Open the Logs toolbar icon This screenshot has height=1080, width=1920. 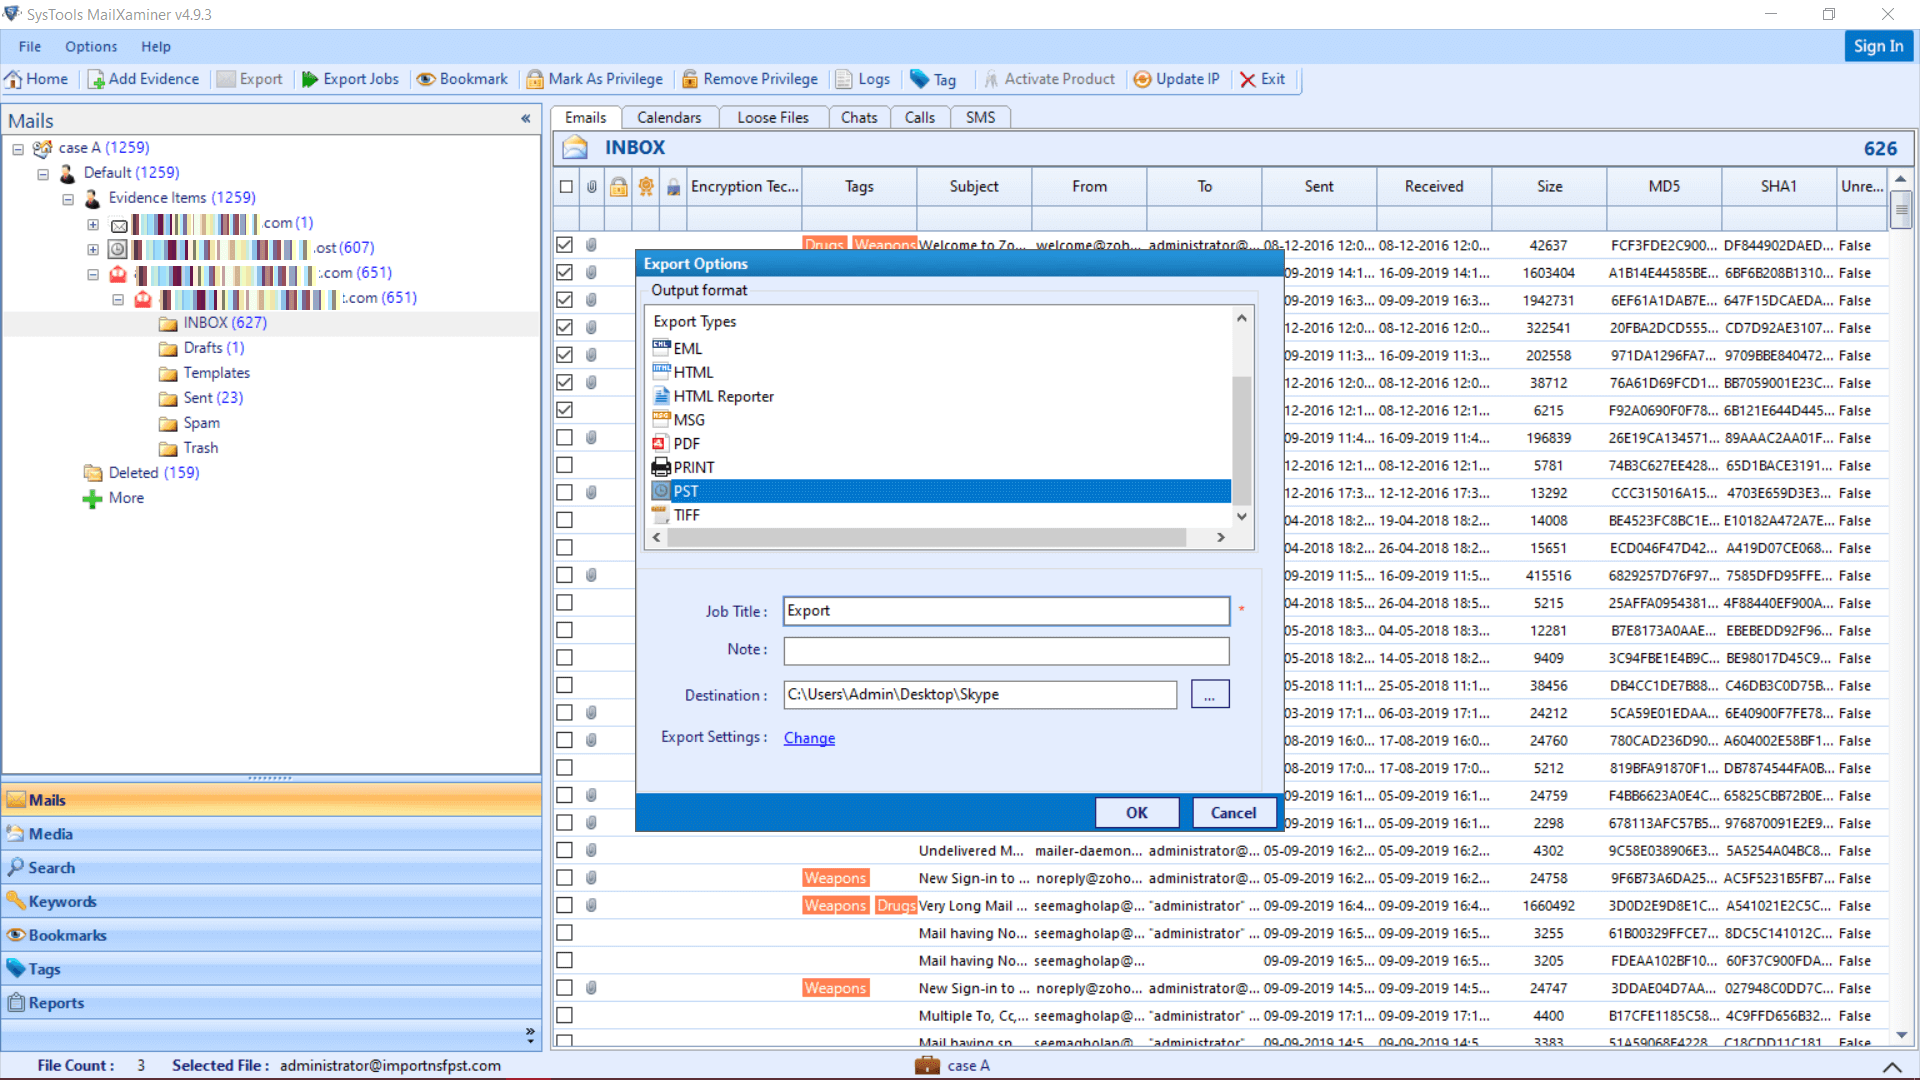point(862,79)
